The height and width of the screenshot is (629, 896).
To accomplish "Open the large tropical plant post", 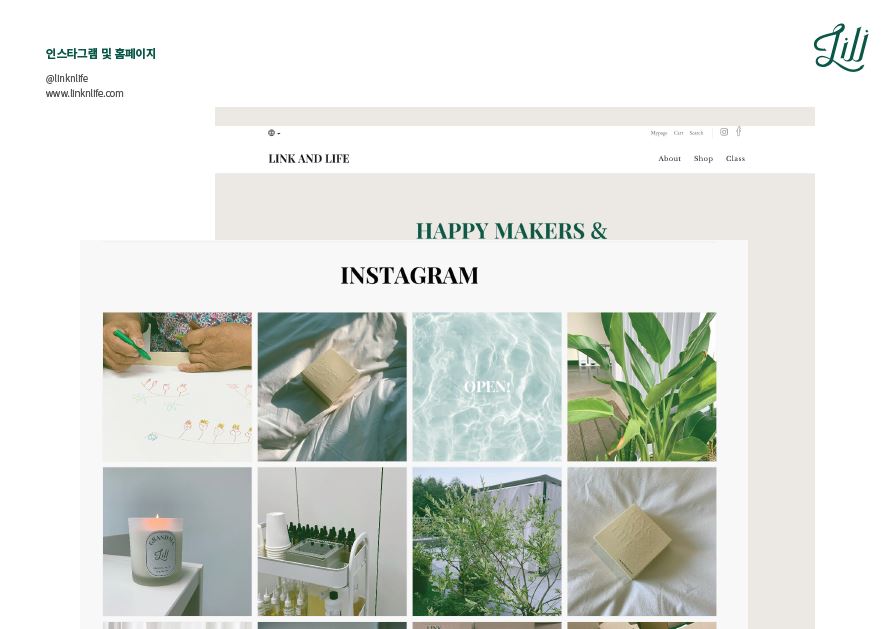I will pyautogui.click(x=642, y=387).
